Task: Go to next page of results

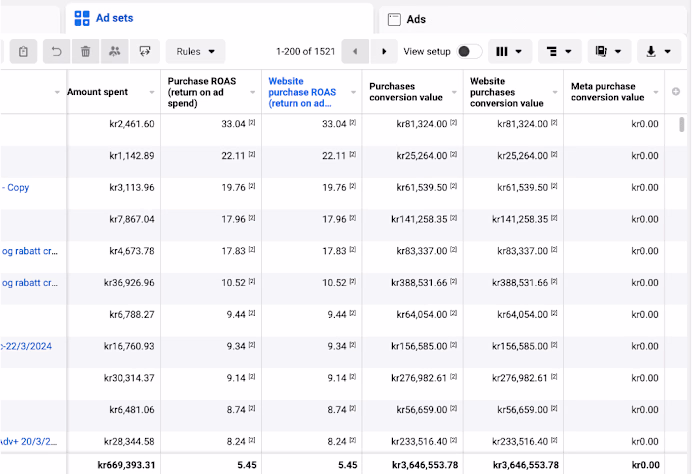Action: pos(383,51)
